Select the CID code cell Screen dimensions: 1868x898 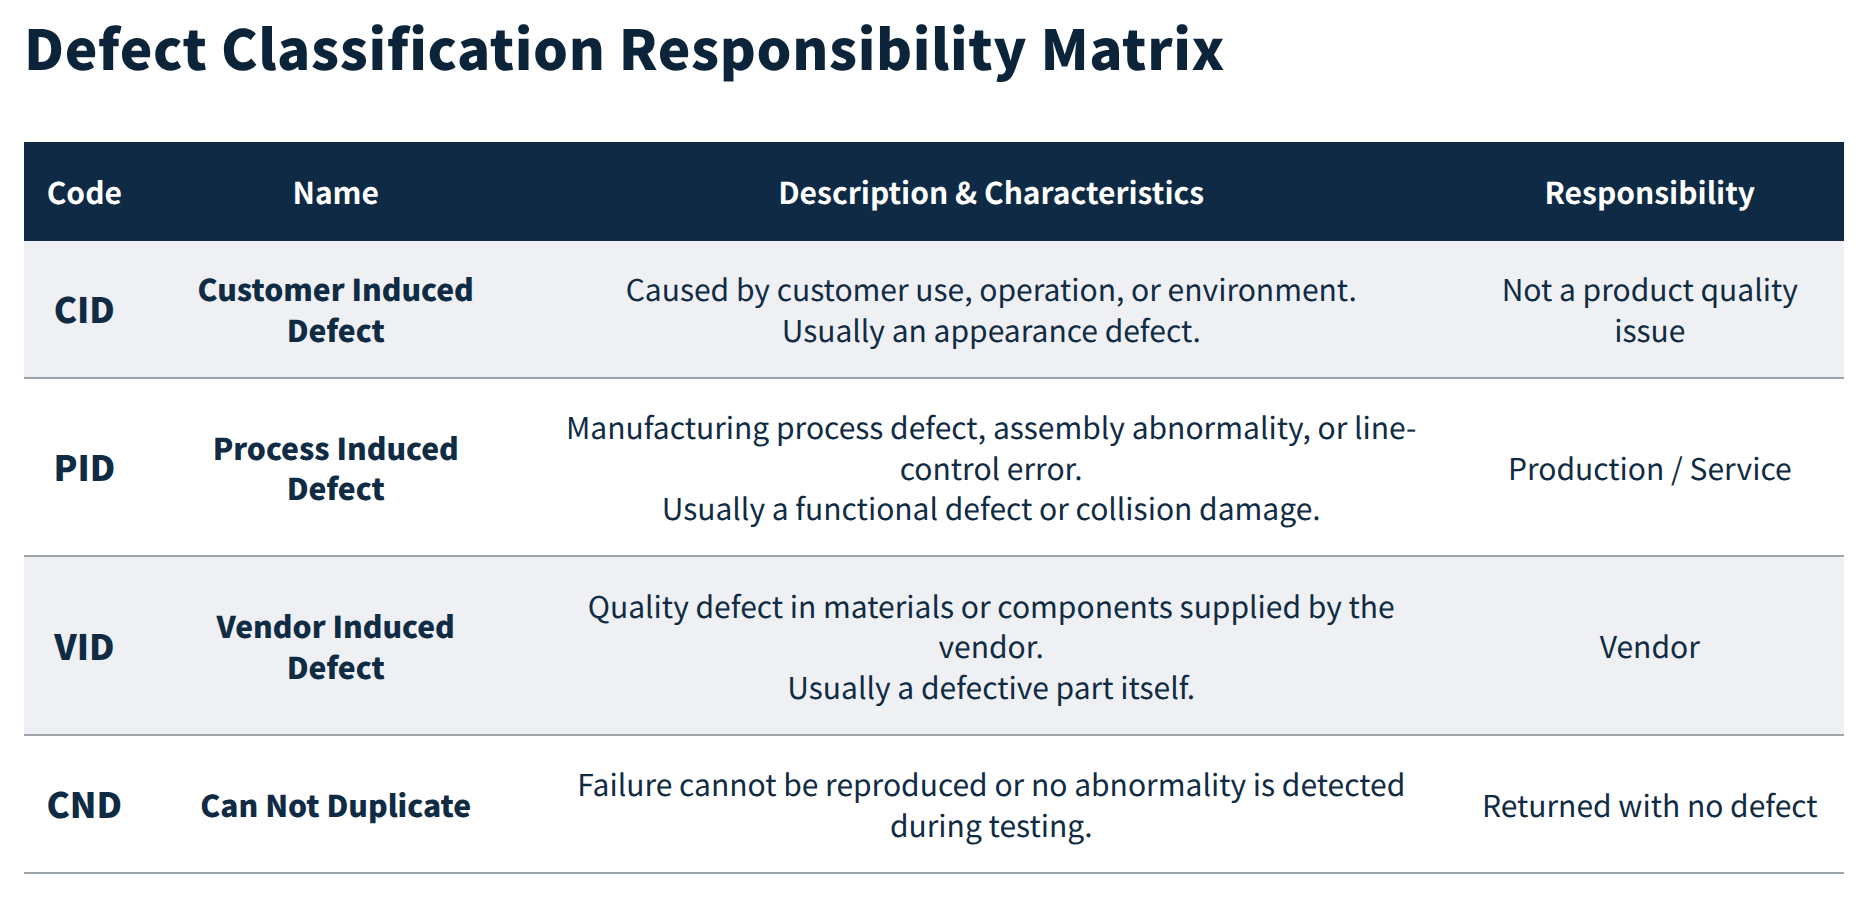pyautogui.click(x=84, y=310)
